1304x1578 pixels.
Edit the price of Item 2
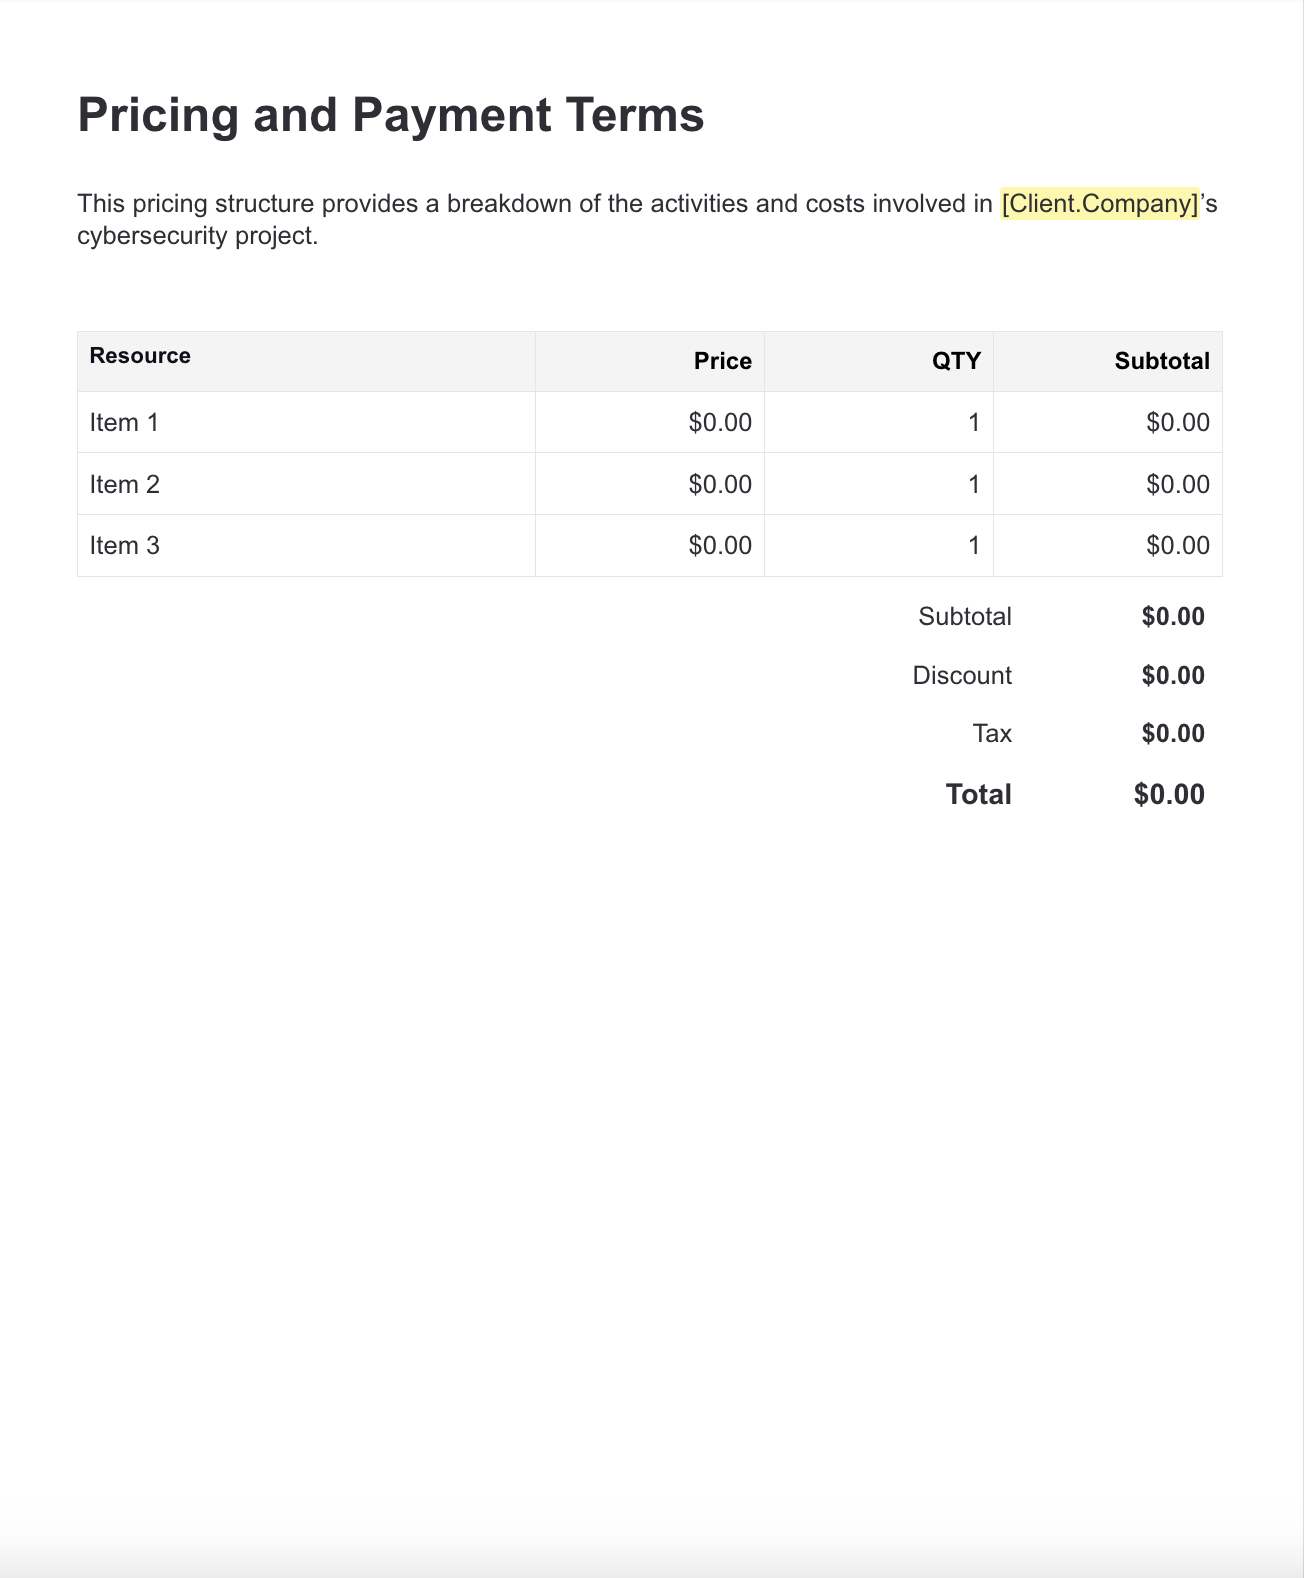pyautogui.click(x=719, y=484)
